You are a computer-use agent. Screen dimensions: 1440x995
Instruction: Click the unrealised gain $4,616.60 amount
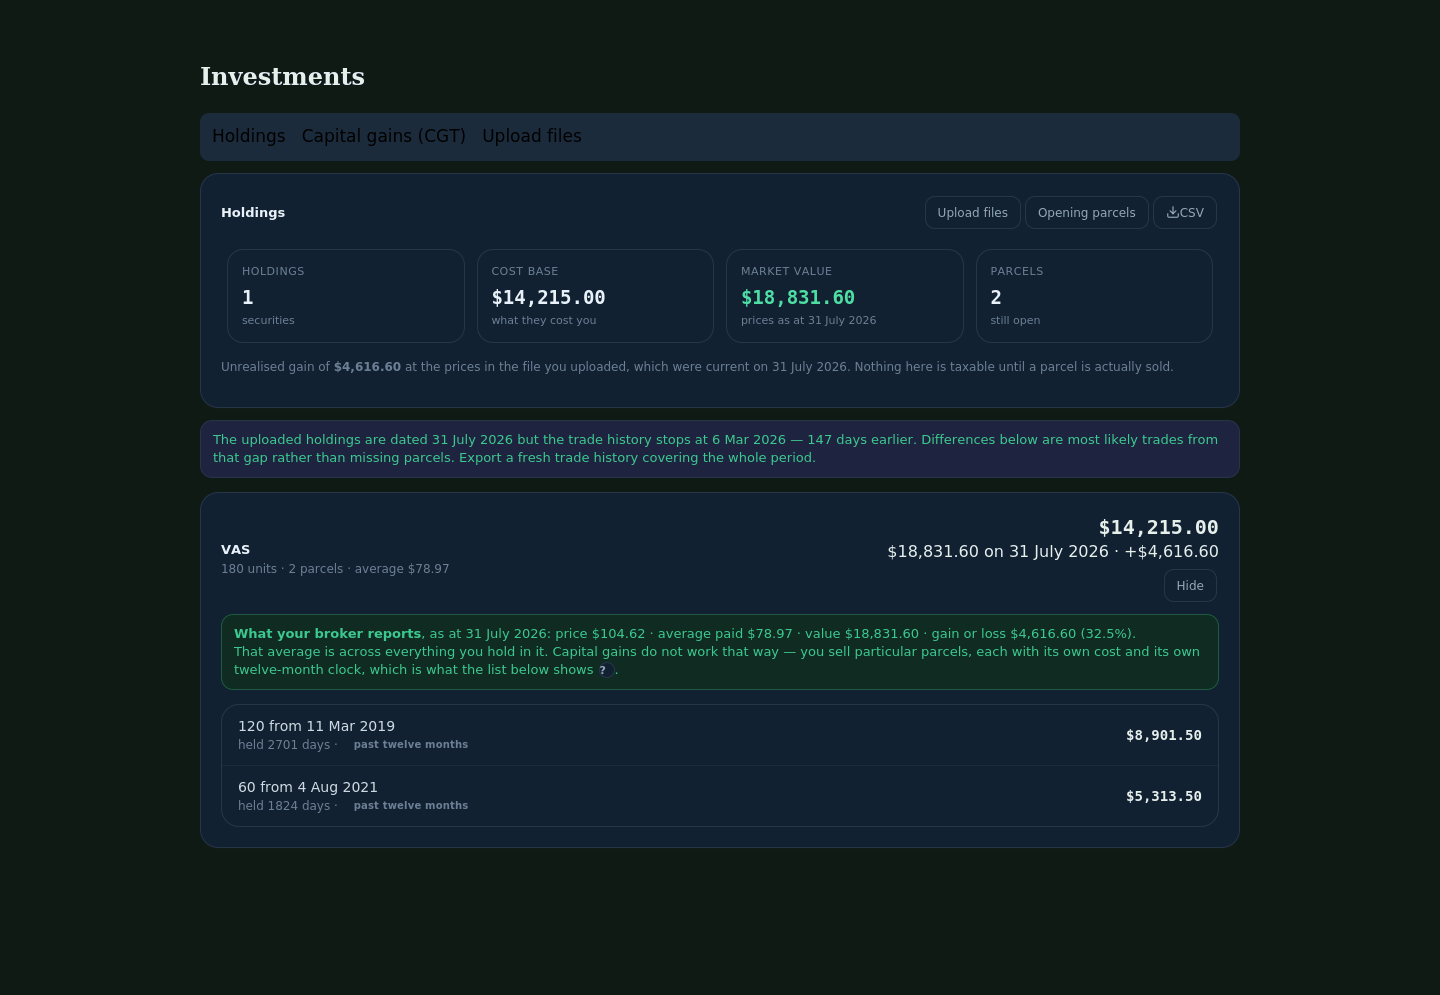[x=367, y=367]
